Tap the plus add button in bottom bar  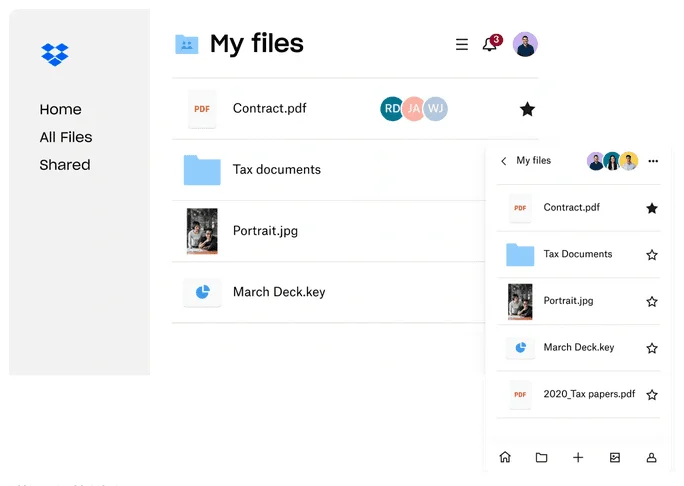click(578, 457)
